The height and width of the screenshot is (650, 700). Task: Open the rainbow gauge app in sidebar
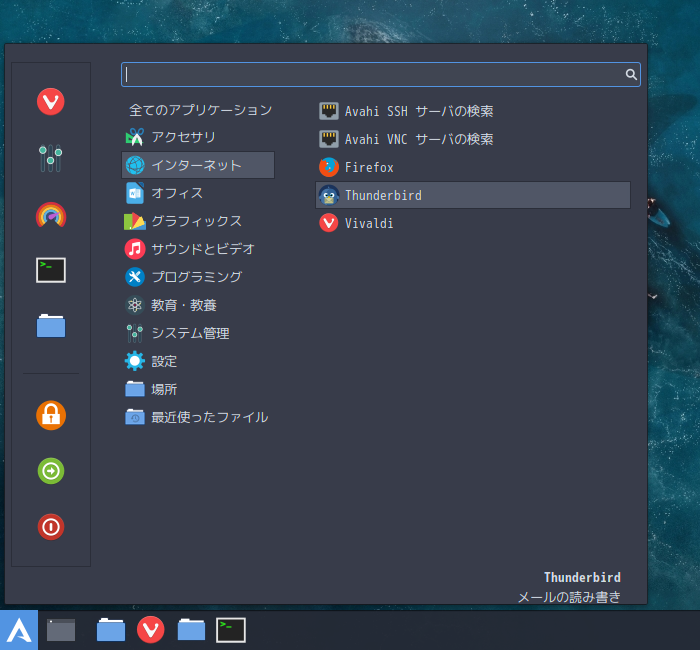pyautogui.click(x=51, y=215)
